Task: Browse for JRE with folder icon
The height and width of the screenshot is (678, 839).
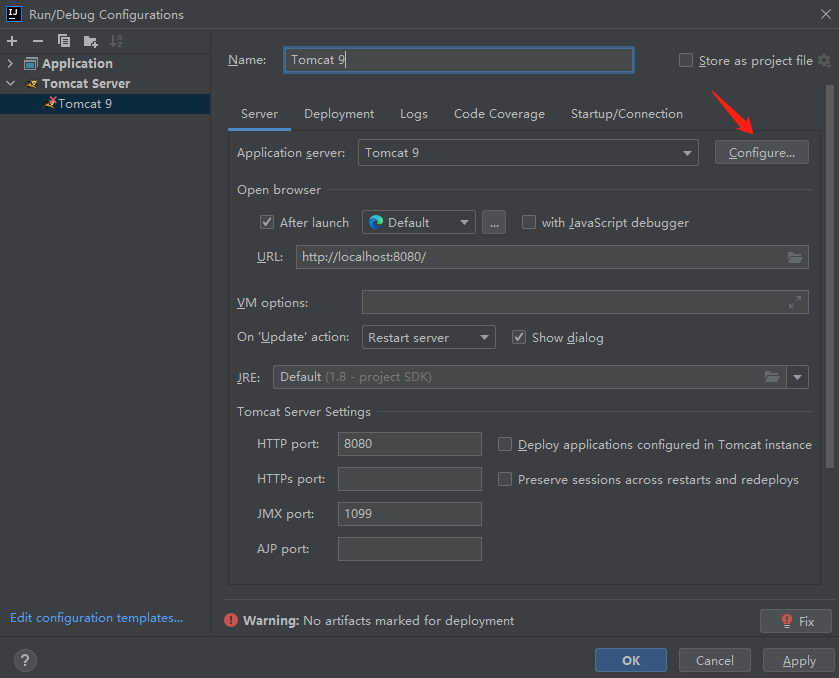Action: coord(772,377)
